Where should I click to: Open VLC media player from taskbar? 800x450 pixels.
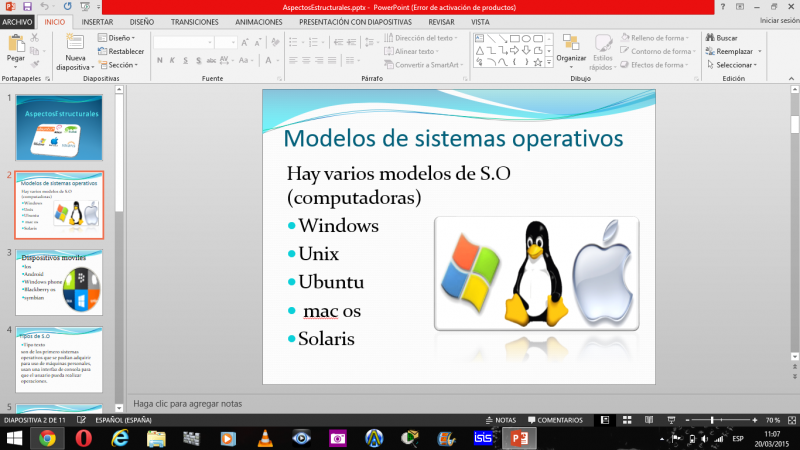265,438
